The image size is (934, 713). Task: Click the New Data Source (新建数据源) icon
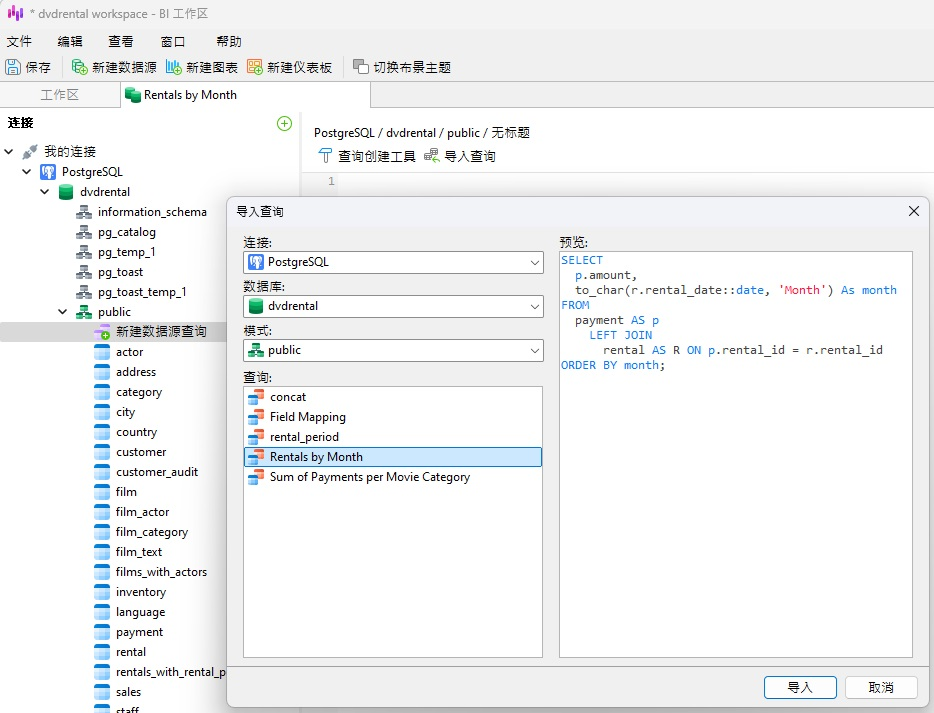[x=79, y=67]
